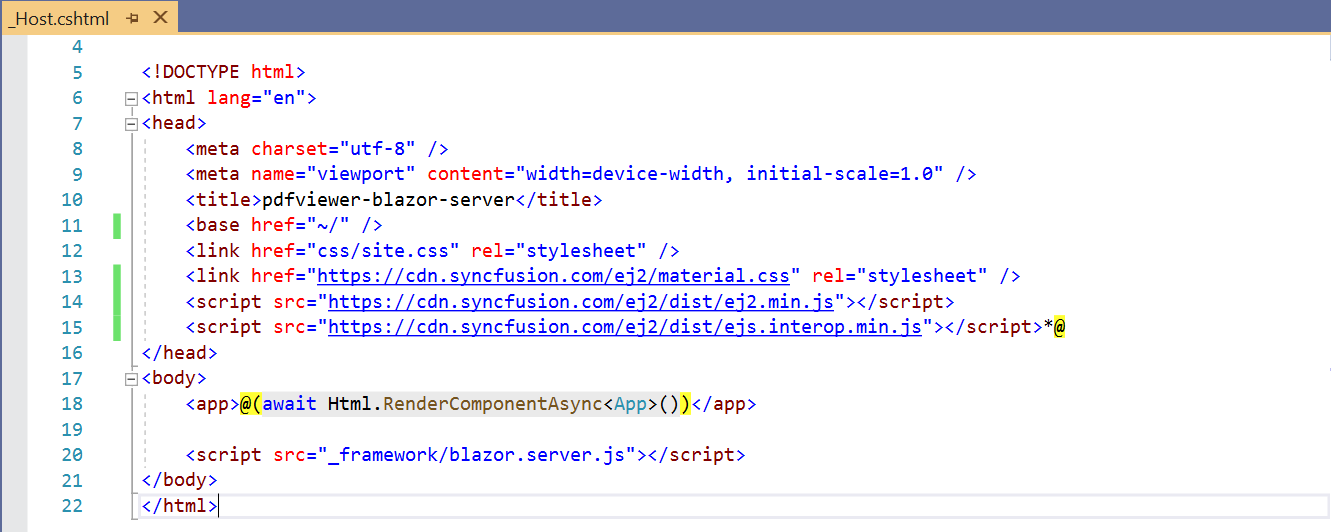
Task: Click line number 15 in the margin
Action: [72, 327]
